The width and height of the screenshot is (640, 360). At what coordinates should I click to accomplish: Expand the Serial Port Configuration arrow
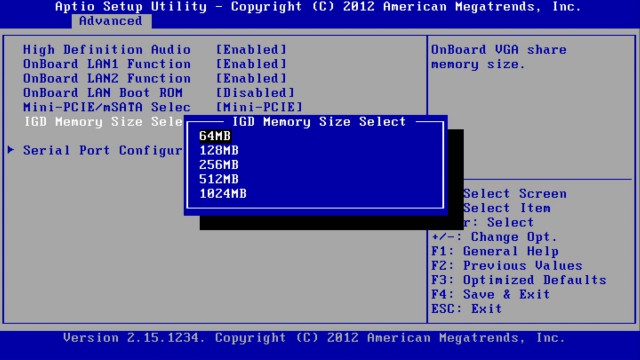11,150
